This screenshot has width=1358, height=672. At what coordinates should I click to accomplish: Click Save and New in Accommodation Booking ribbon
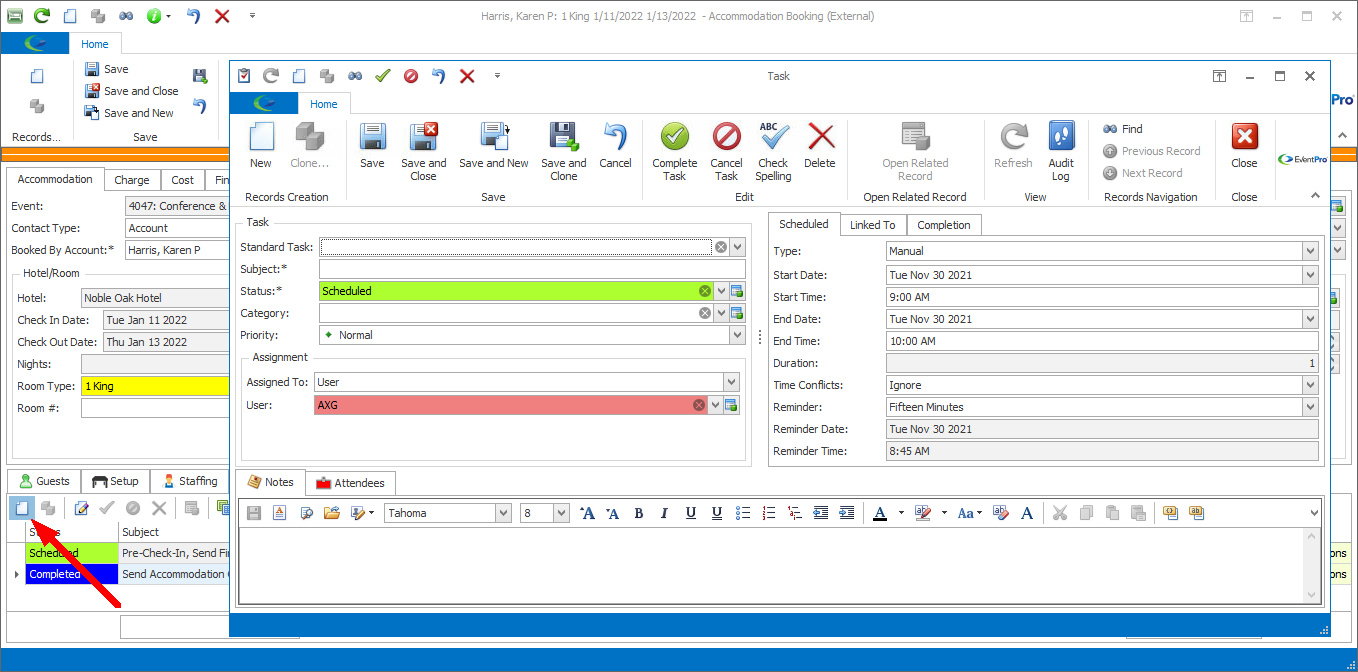129,113
